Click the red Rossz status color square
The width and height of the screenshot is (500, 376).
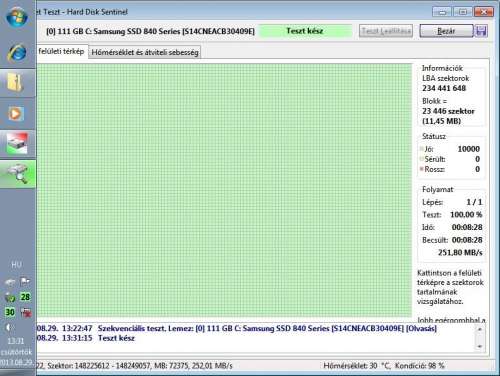[422, 169]
